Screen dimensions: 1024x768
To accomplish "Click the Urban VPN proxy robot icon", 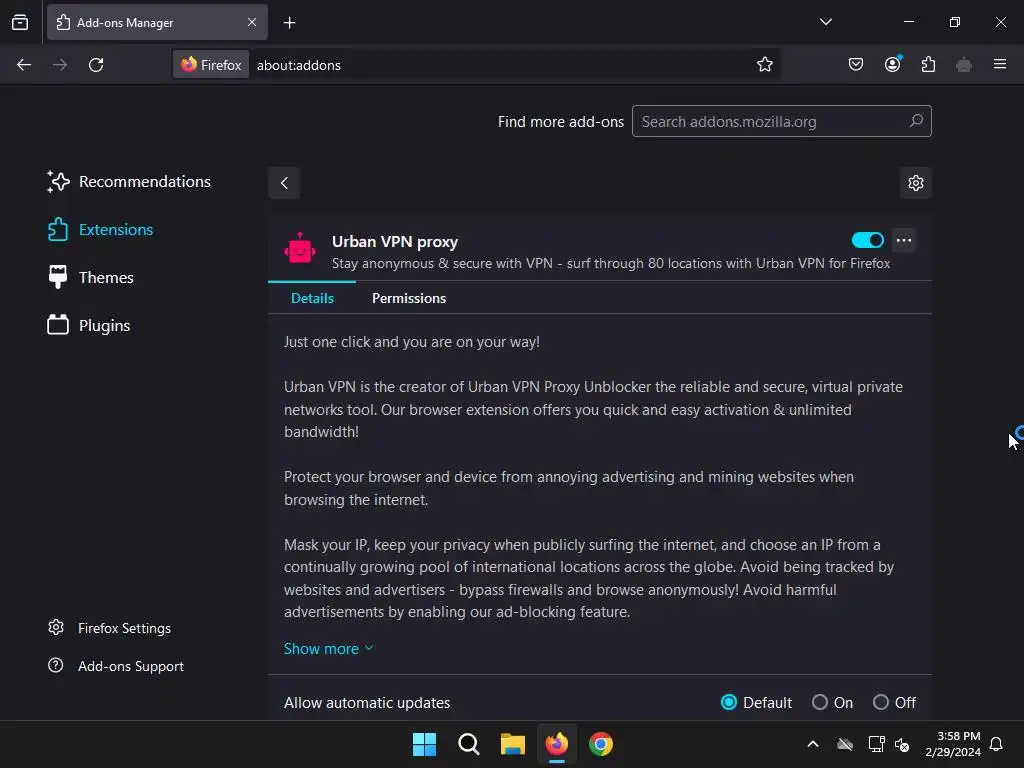I will pyautogui.click(x=300, y=248).
